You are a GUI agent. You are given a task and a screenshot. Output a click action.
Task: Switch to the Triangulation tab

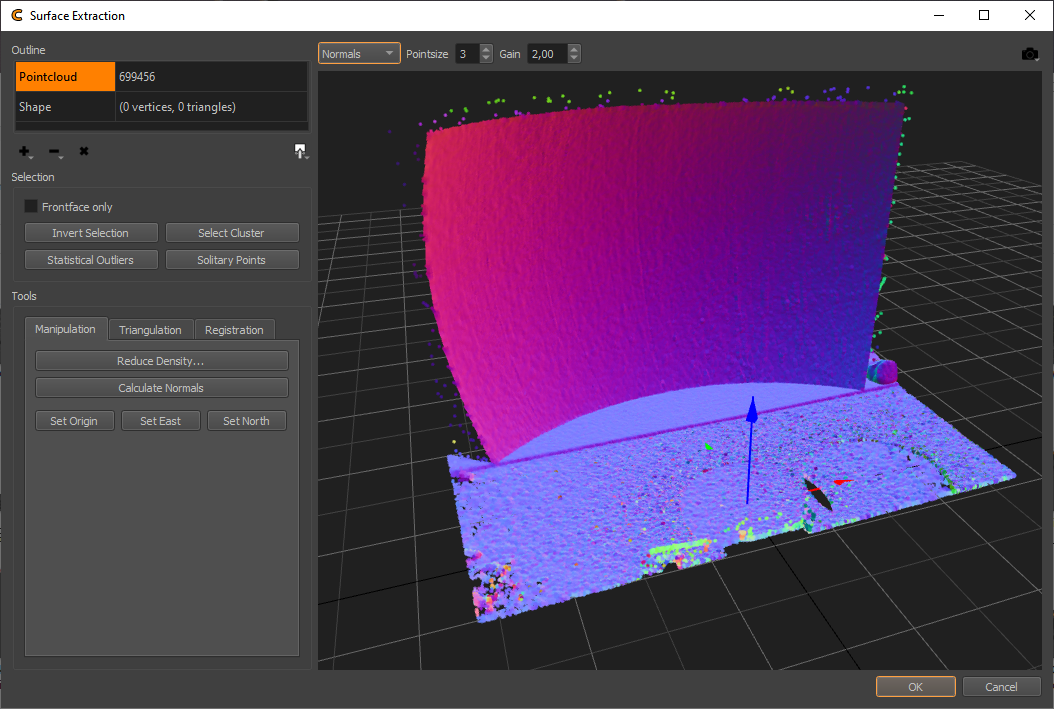(x=150, y=329)
